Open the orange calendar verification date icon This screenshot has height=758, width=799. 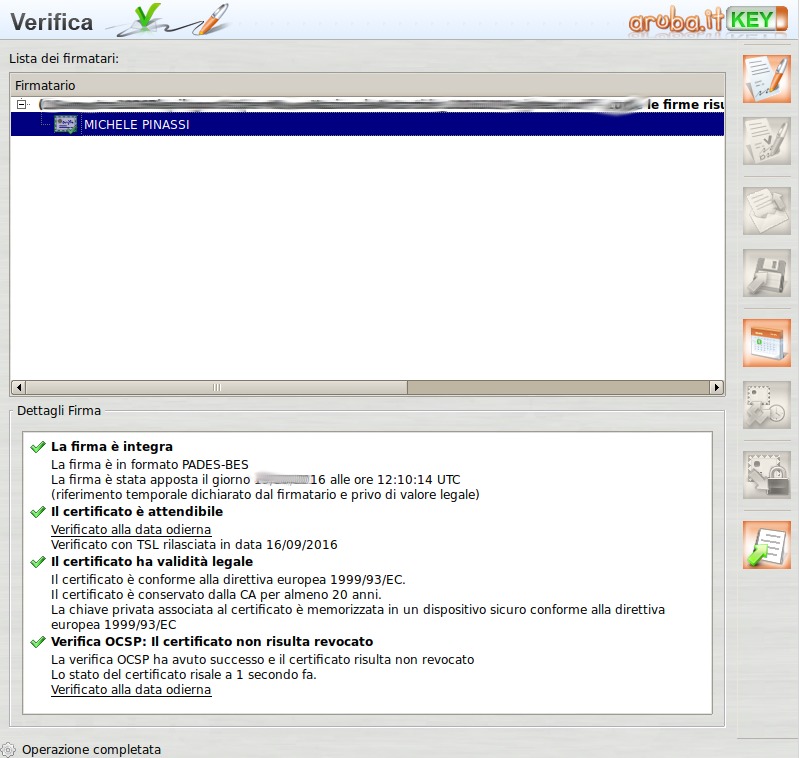[766, 343]
